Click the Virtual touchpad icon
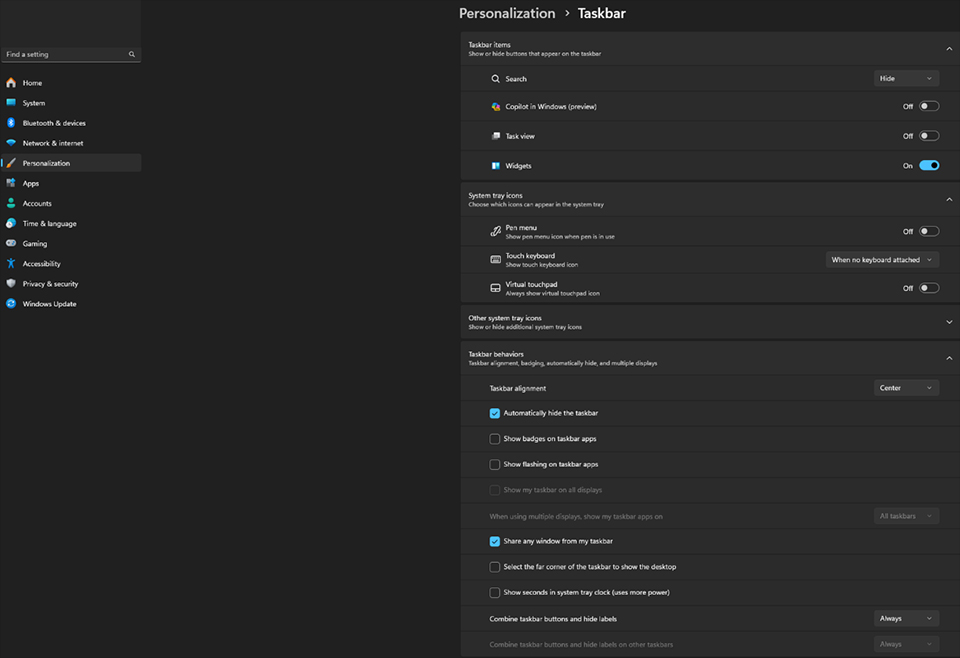960x658 pixels. click(x=496, y=287)
